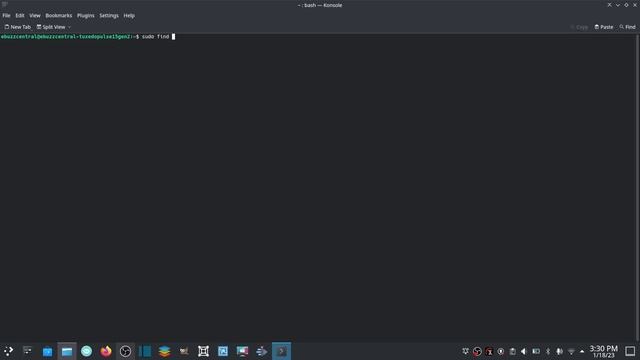
Task: Click the Paste toolbar button
Action: (604, 27)
